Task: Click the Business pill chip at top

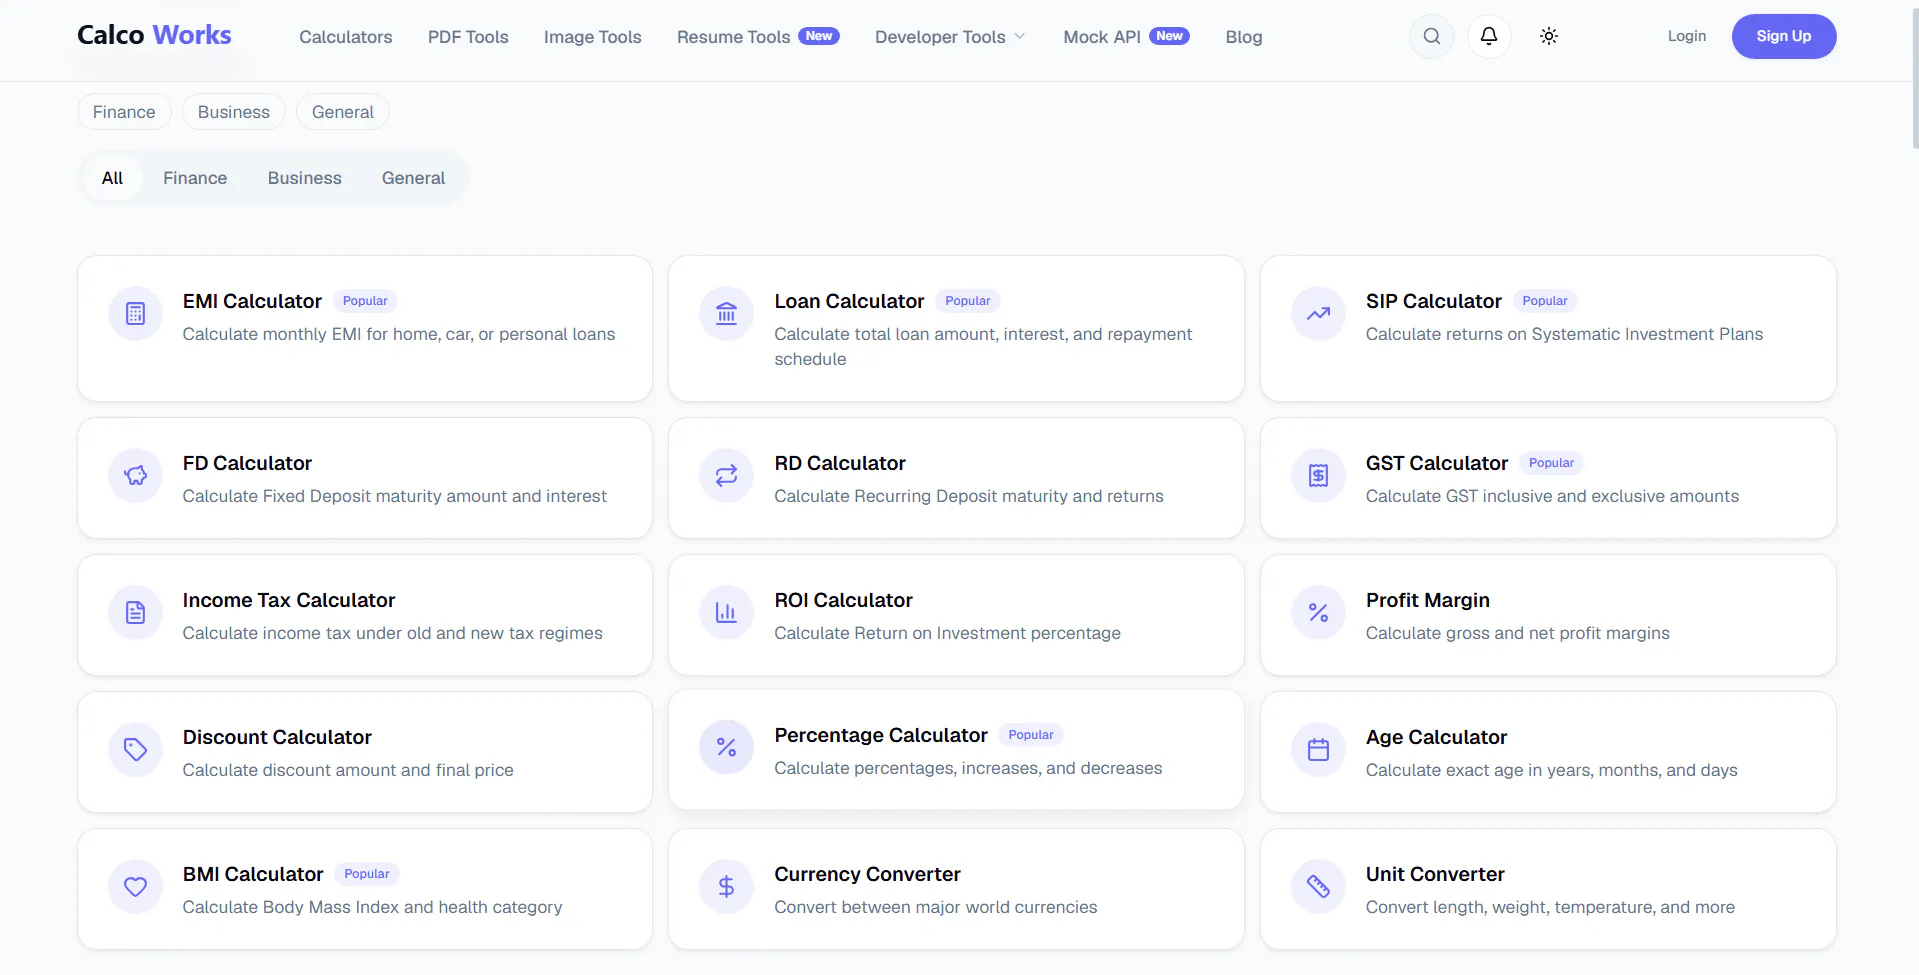Action: (x=234, y=112)
